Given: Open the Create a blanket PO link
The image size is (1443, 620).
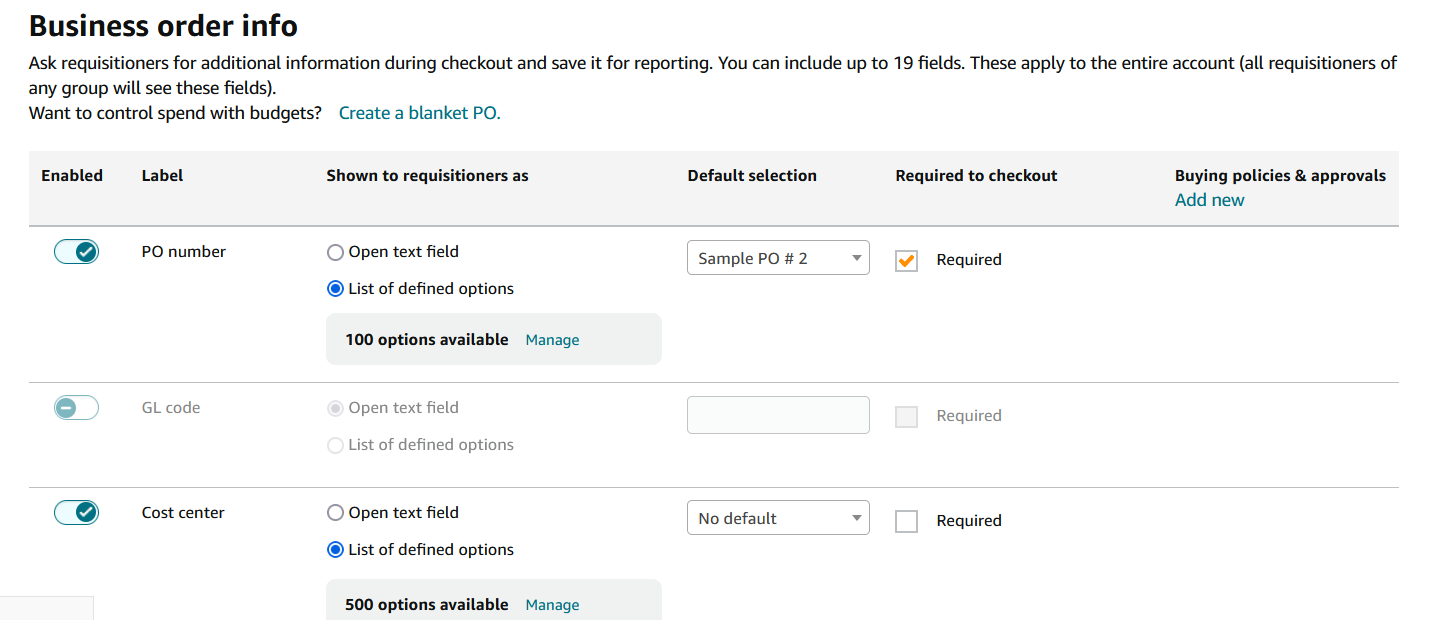Looking at the screenshot, I should point(419,113).
